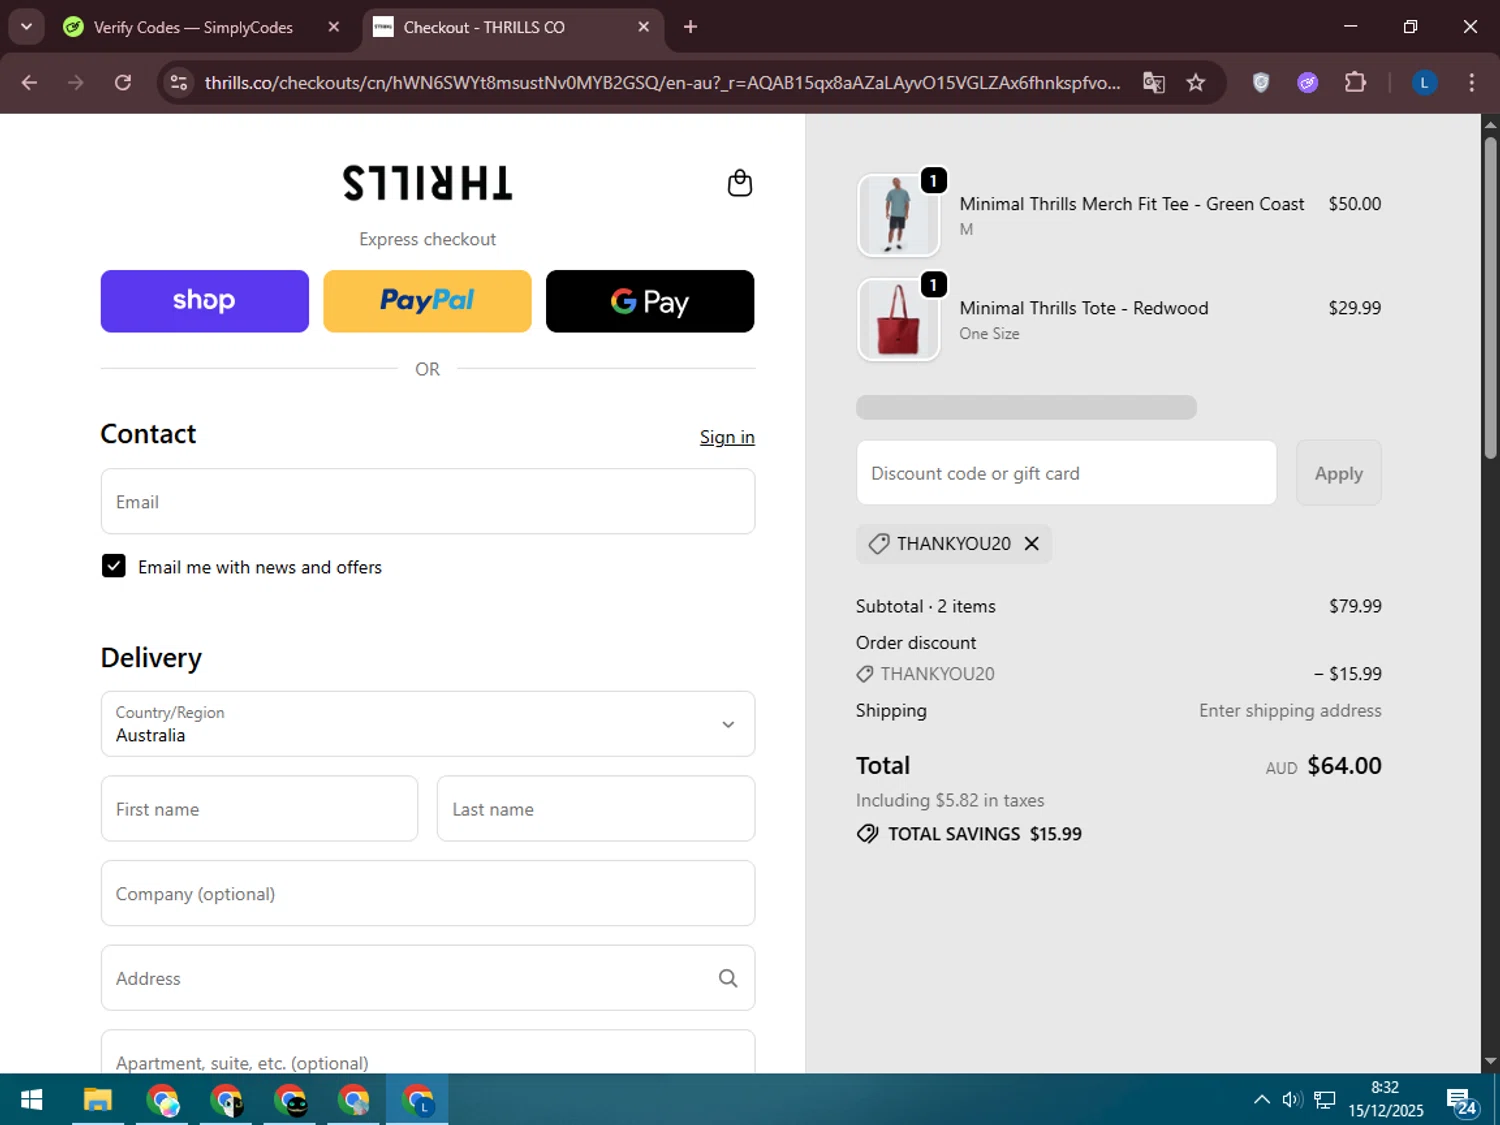
Task: Click the Email input field
Action: click(x=428, y=502)
